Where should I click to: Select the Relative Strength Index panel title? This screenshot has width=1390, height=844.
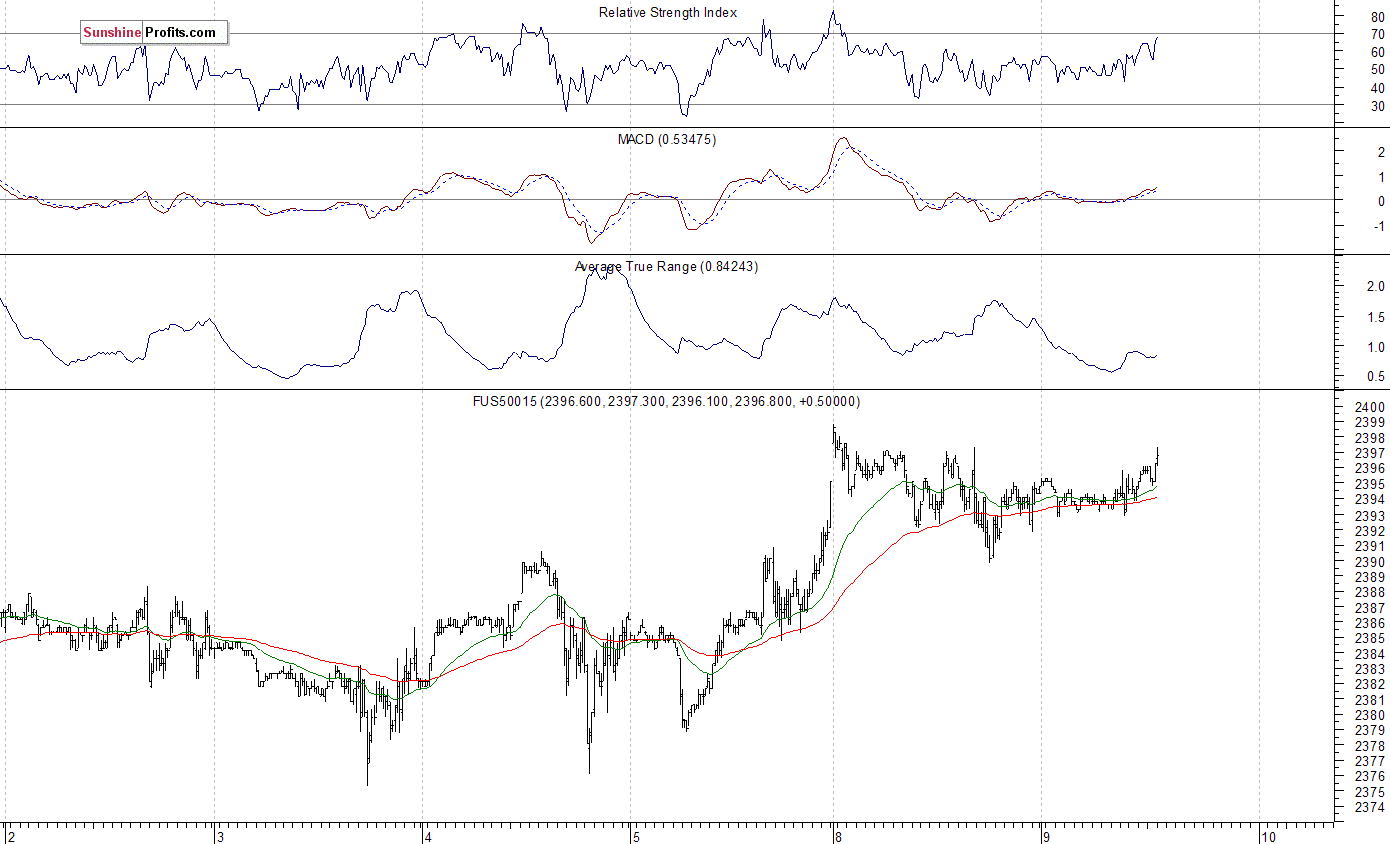click(668, 13)
